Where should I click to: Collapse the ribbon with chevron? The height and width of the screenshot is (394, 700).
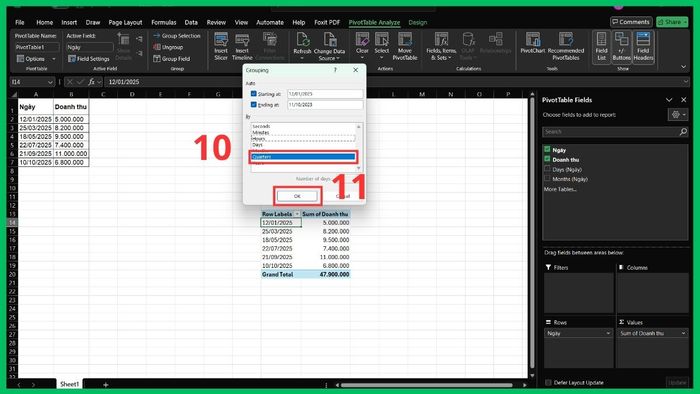click(x=683, y=67)
